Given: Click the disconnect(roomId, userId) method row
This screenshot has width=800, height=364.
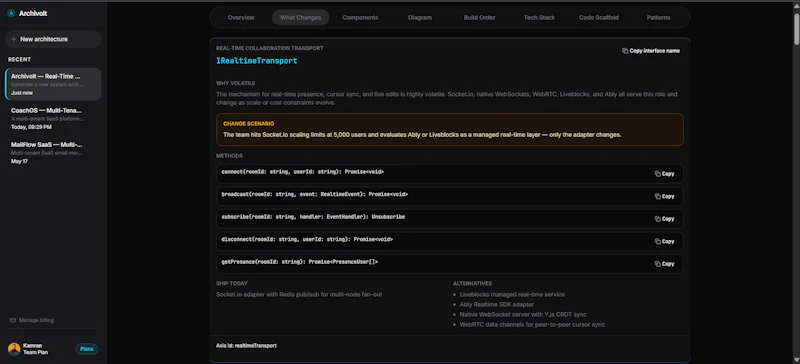Looking at the screenshot, I should 449,241.
